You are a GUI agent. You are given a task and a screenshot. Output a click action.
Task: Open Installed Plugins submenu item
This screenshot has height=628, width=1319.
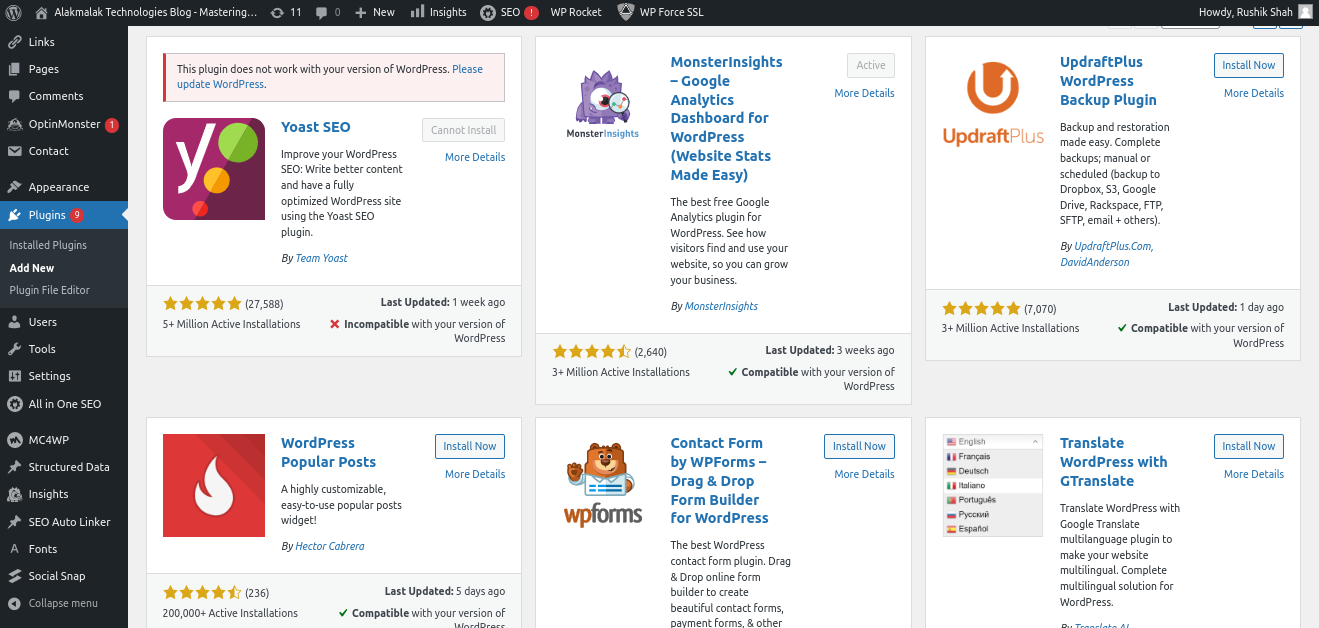click(48, 245)
